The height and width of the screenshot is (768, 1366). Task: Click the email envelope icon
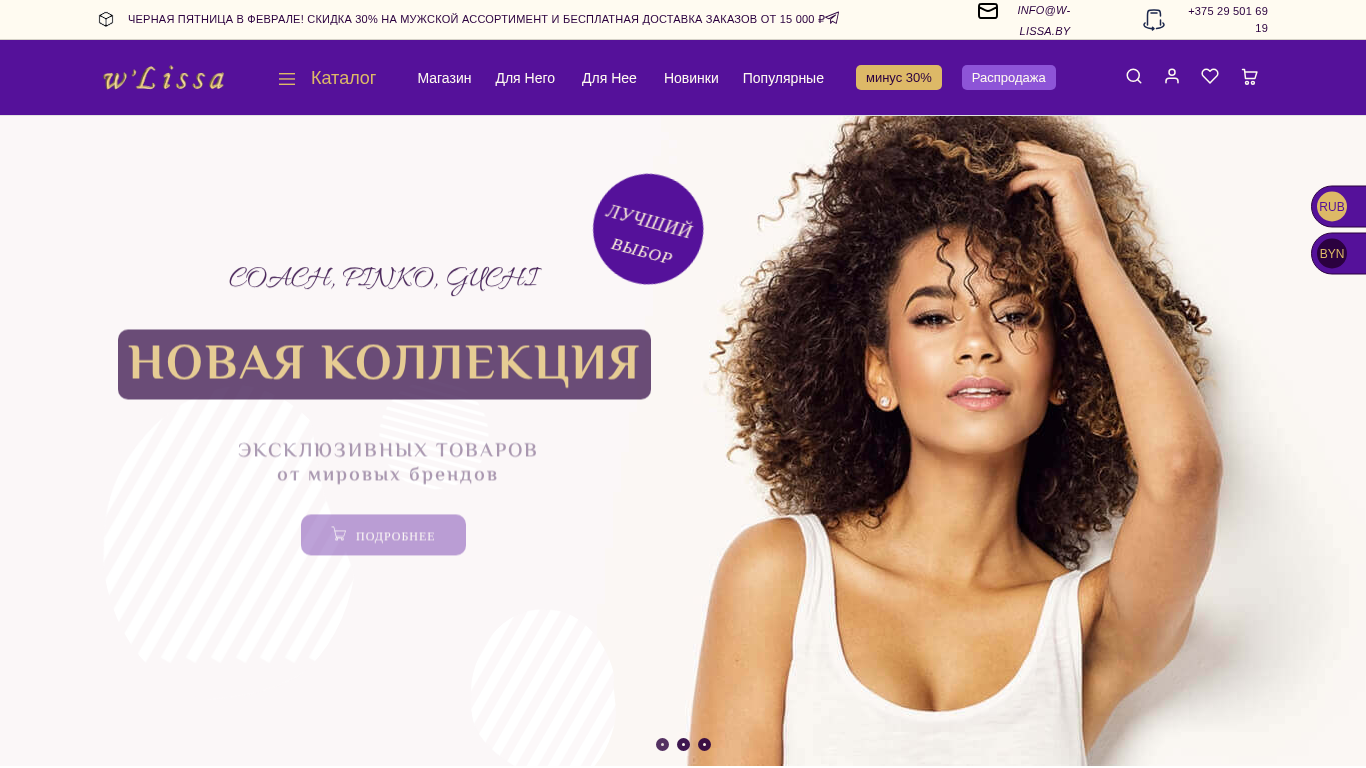pyautogui.click(x=988, y=11)
